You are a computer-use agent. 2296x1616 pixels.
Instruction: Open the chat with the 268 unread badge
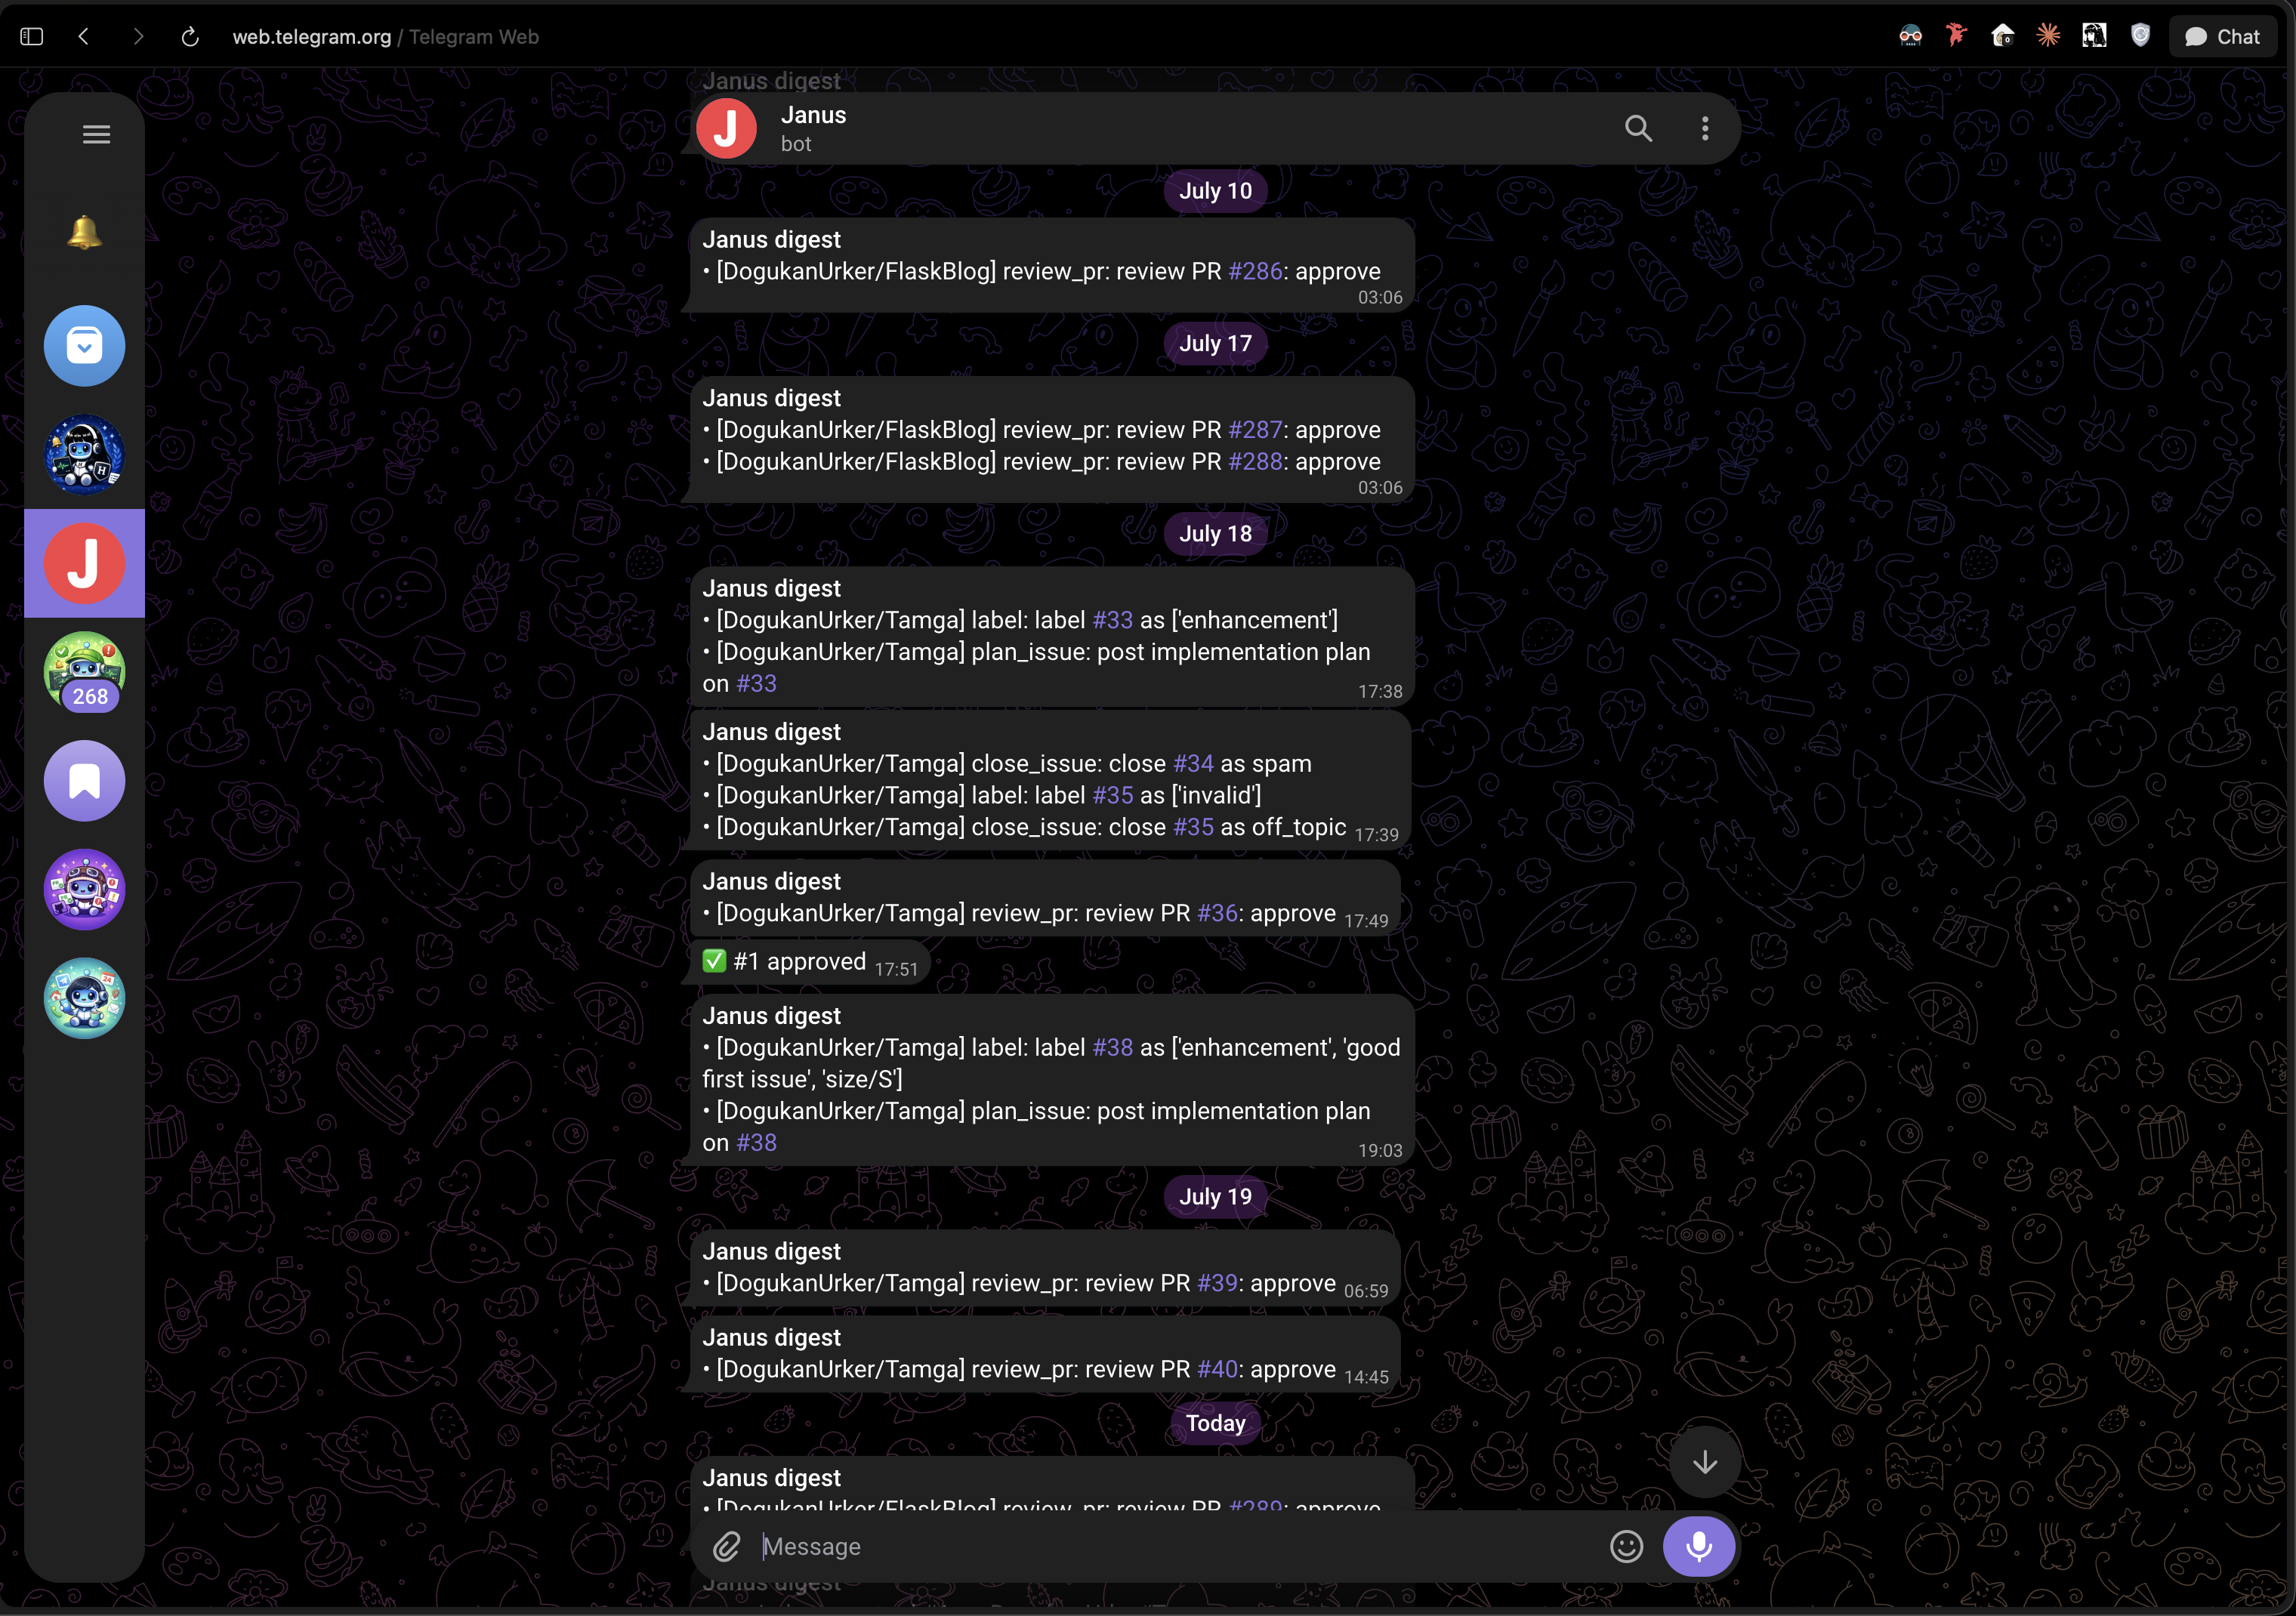pyautogui.click(x=85, y=672)
